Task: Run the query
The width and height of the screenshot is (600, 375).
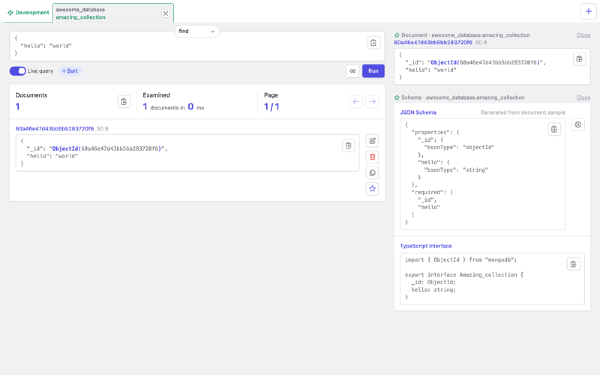Action: [x=373, y=71]
